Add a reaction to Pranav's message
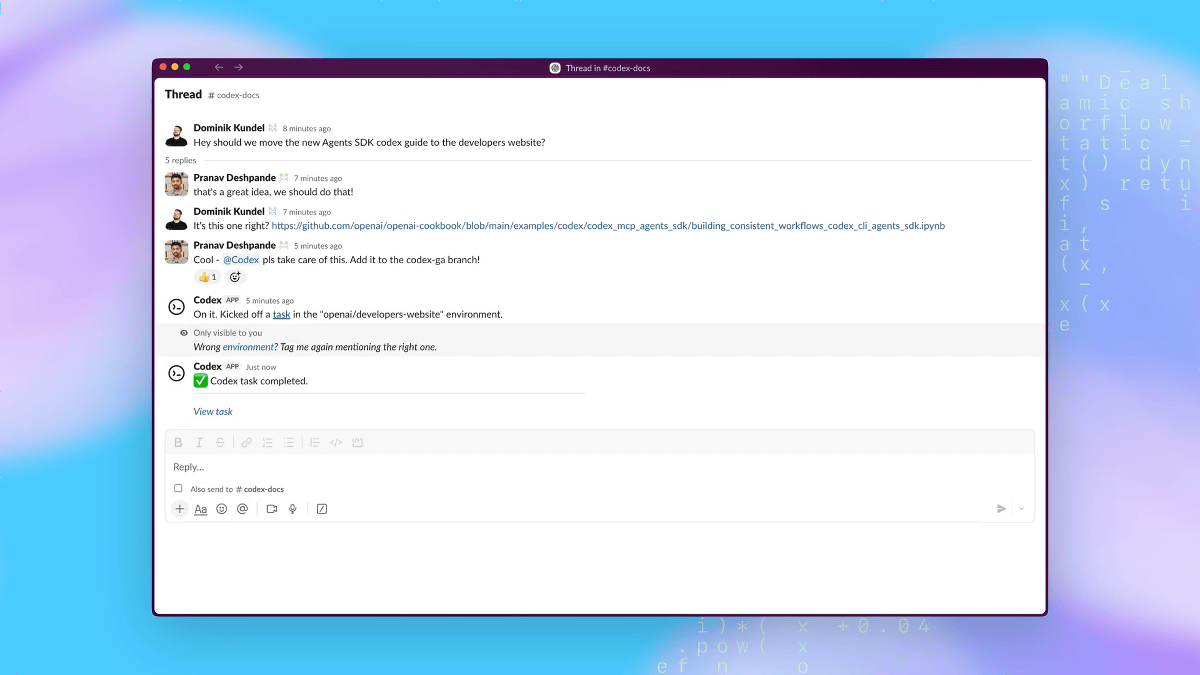The height and width of the screenshot is (675, 1200). (236, 277)
